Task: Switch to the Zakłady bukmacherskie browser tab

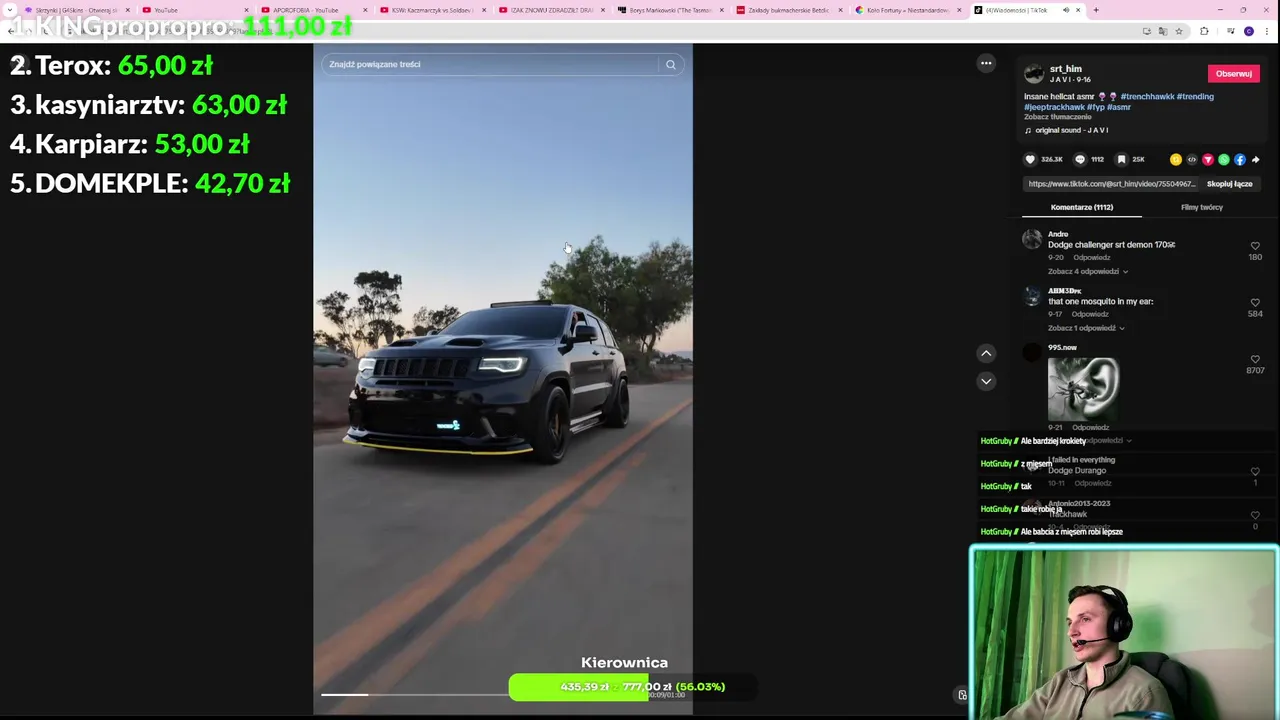Action: [788, 10]
